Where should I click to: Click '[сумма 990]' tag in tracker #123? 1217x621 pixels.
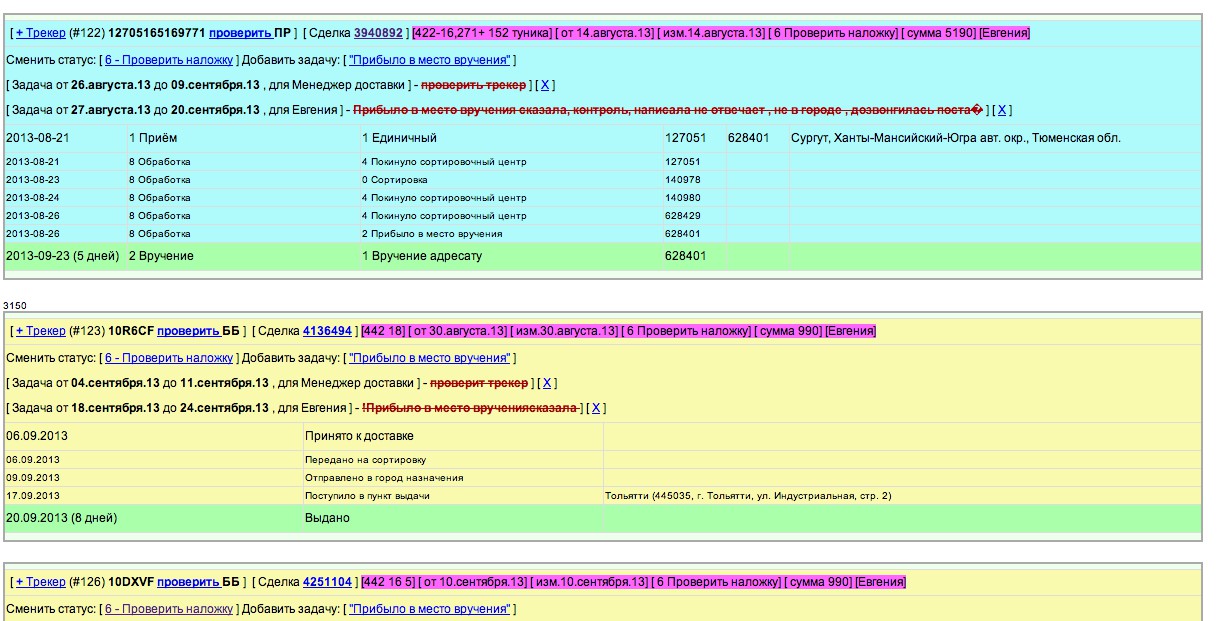pyautogui.click(x=787, y=331)
